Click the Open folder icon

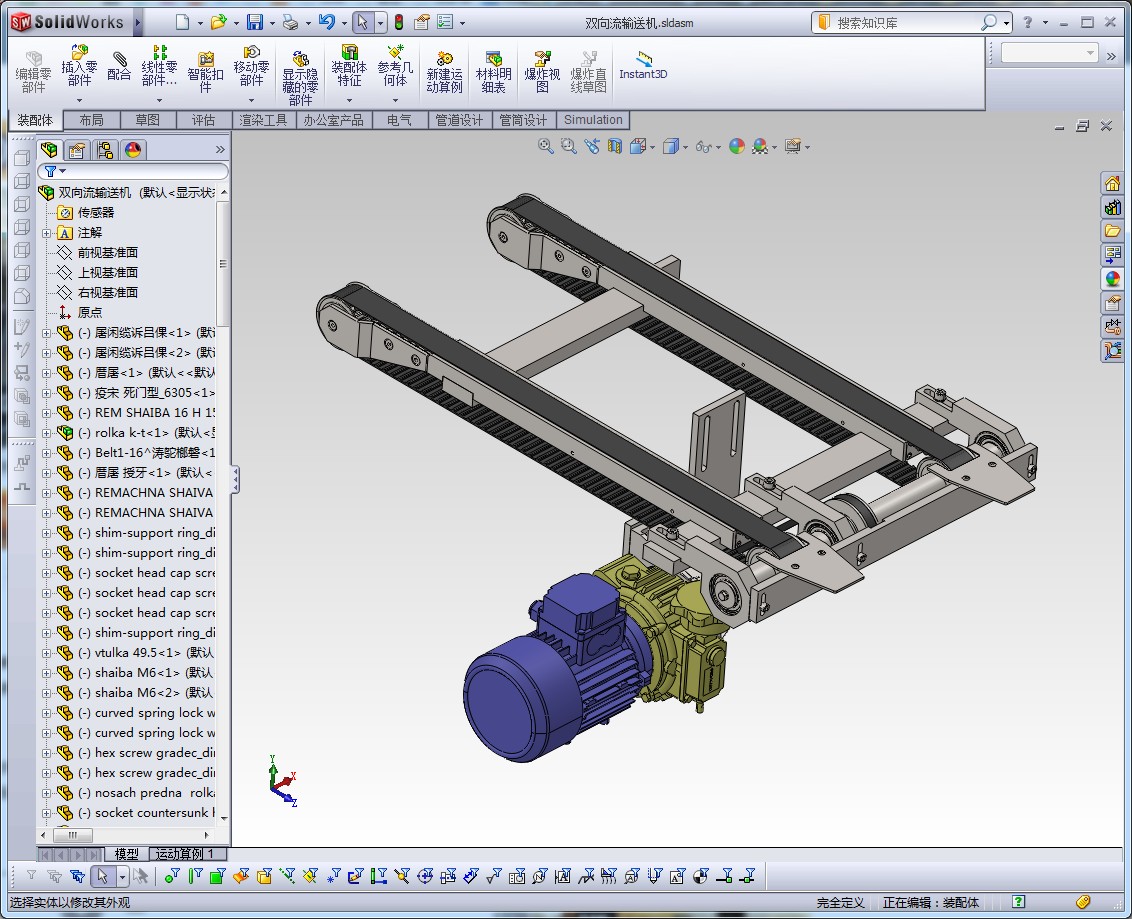pyautogui.click(x=218, y=22)
